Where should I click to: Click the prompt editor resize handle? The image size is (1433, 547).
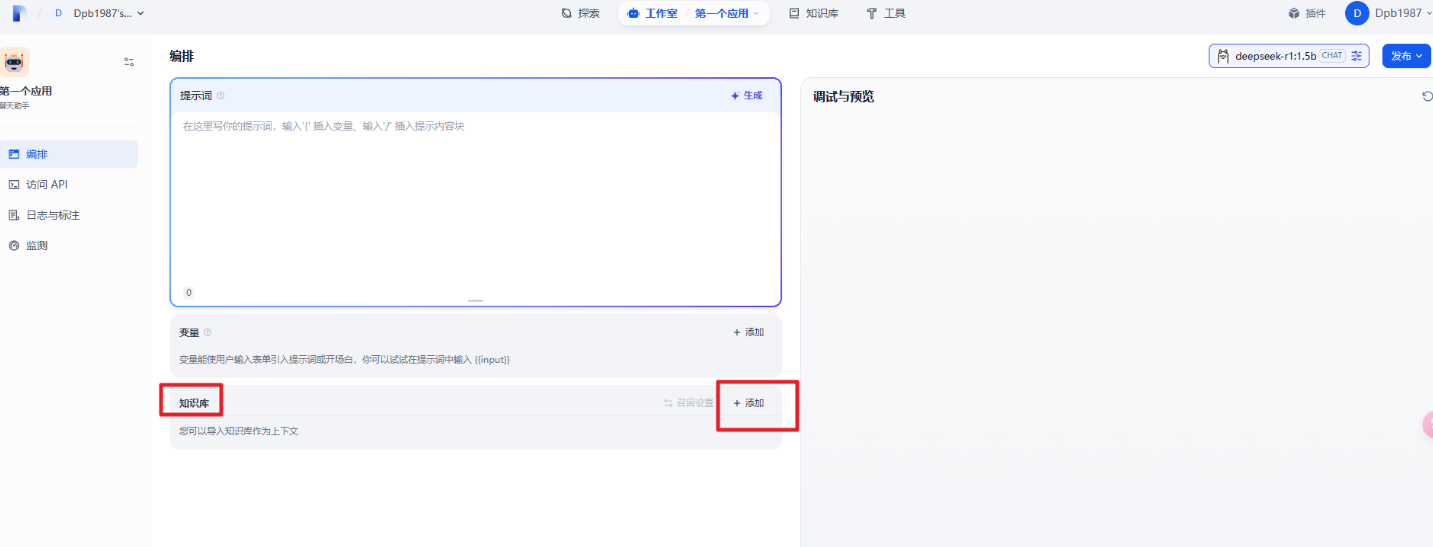pos(475,300)
